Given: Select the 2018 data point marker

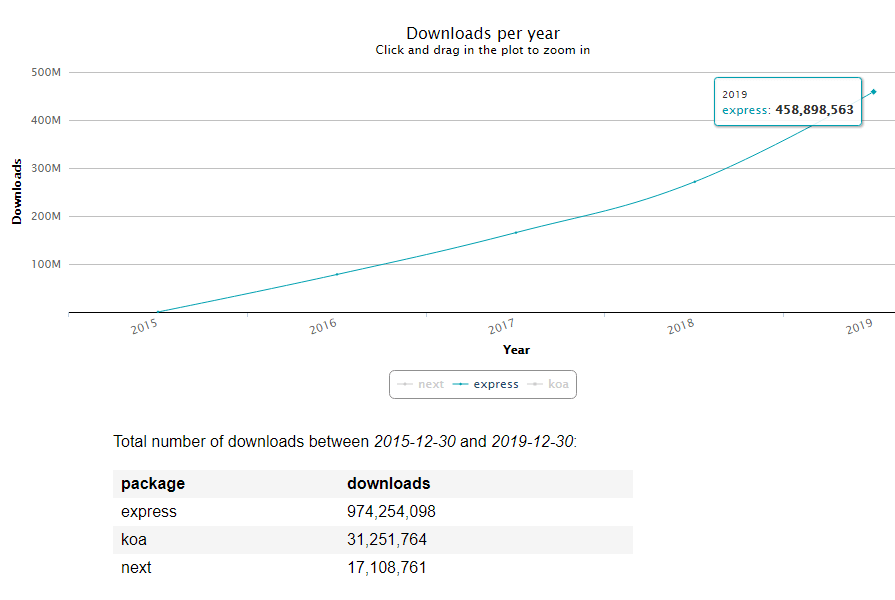Looking at the screenshot, I should pyautogui.click(x=695, y=181).
